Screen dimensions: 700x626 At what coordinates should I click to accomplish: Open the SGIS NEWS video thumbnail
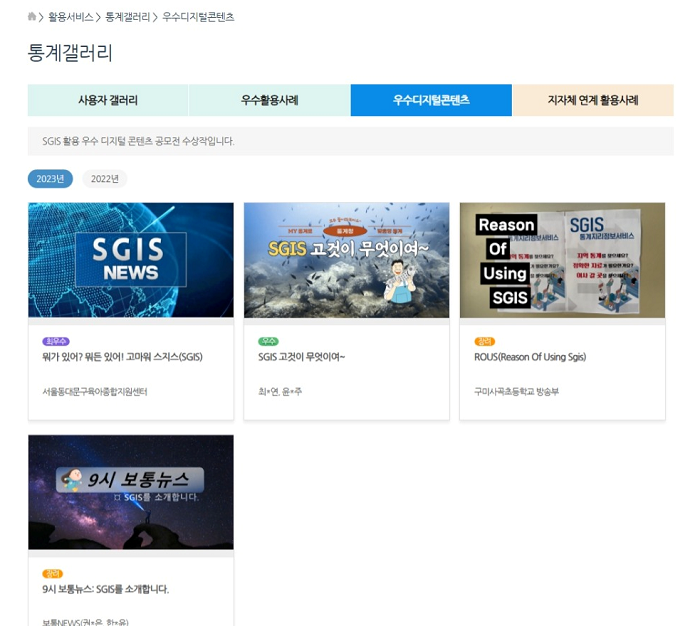click(131, 260)
